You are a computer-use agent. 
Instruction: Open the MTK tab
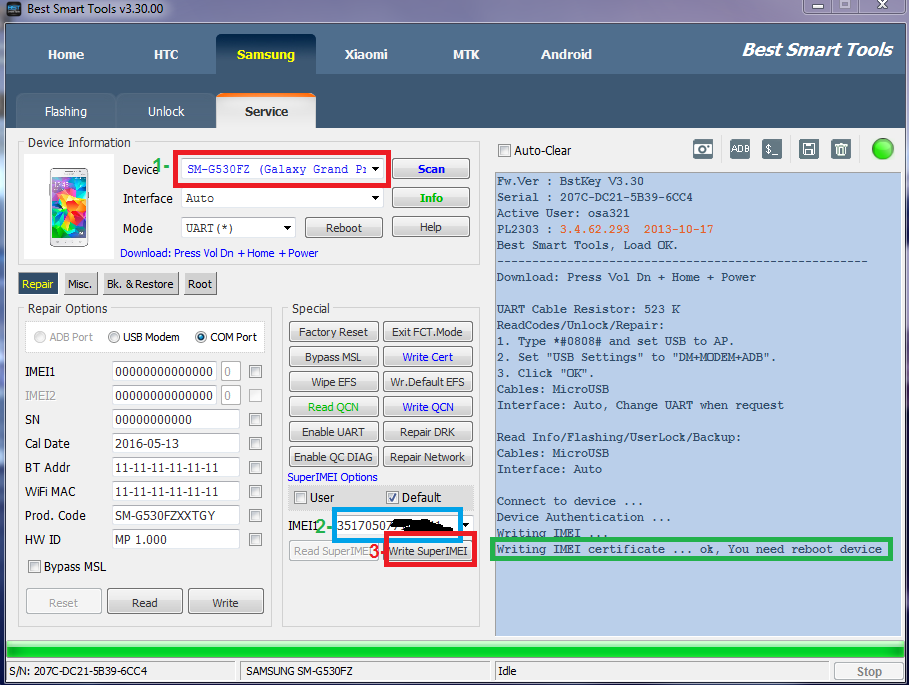point(466,54)
